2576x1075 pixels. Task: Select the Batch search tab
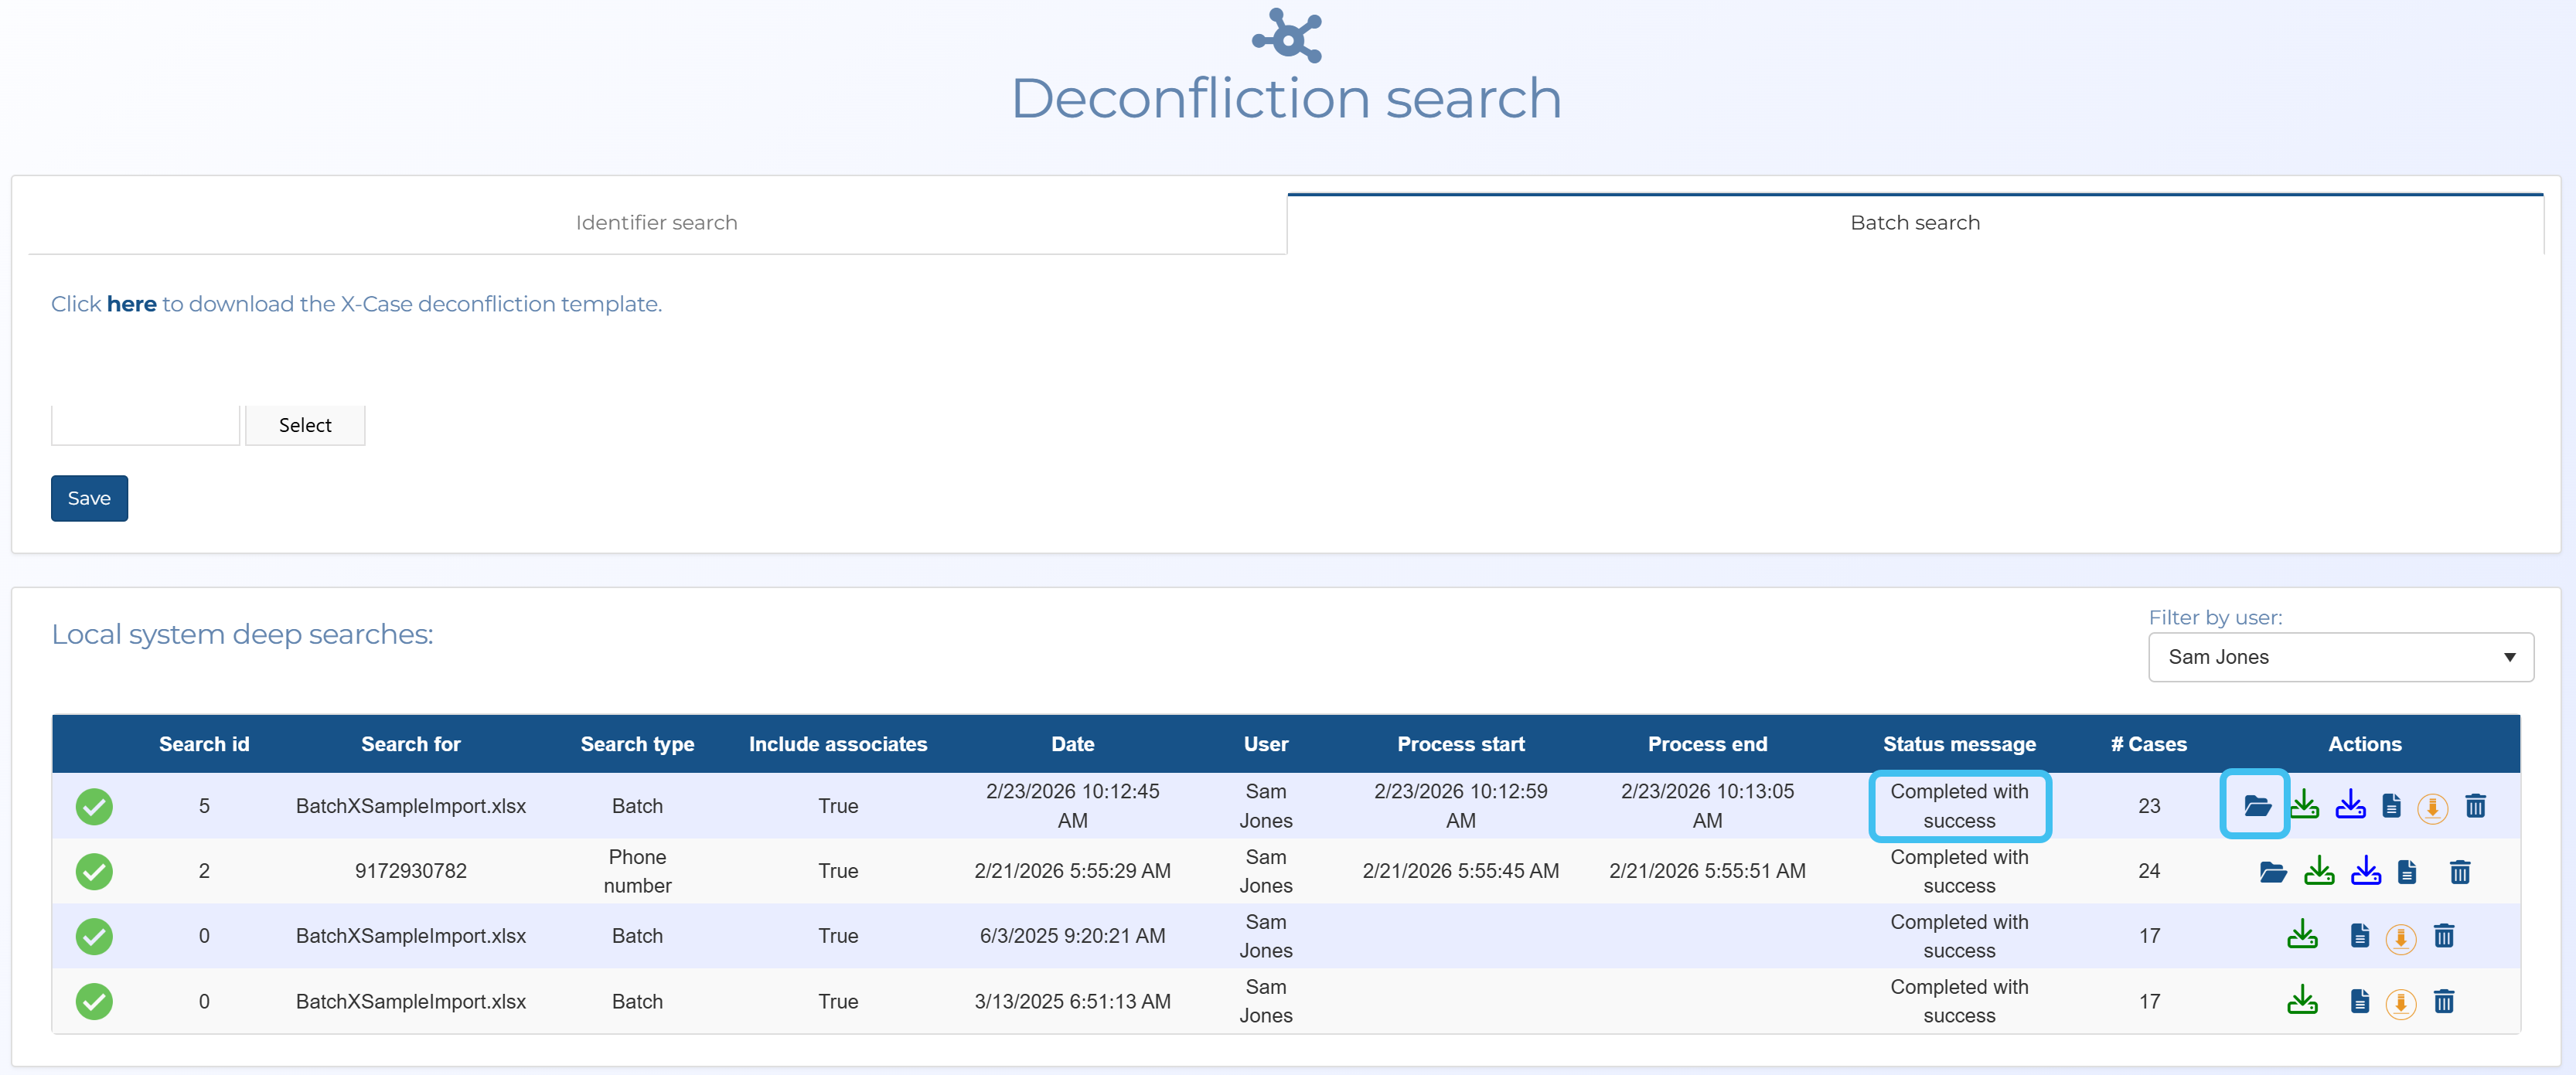[x=1914, y=223]
